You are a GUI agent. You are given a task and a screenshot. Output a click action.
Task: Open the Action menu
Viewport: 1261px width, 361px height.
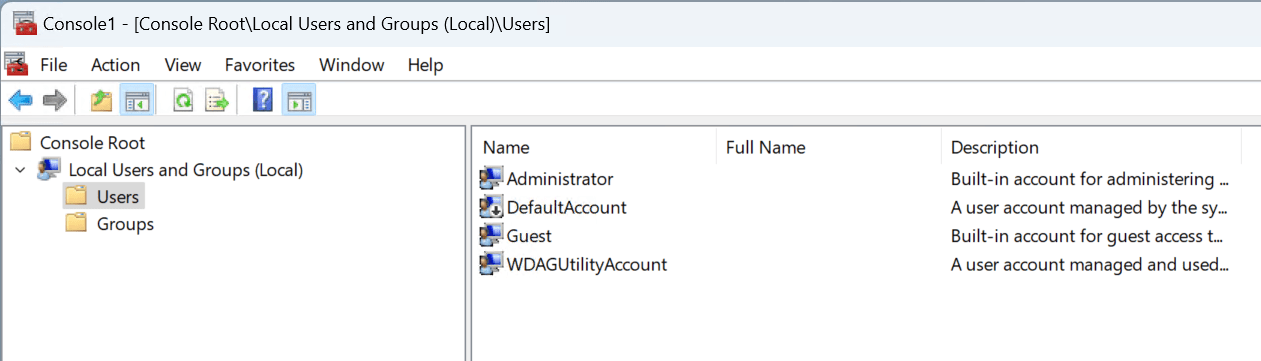(x=115, y=65)
